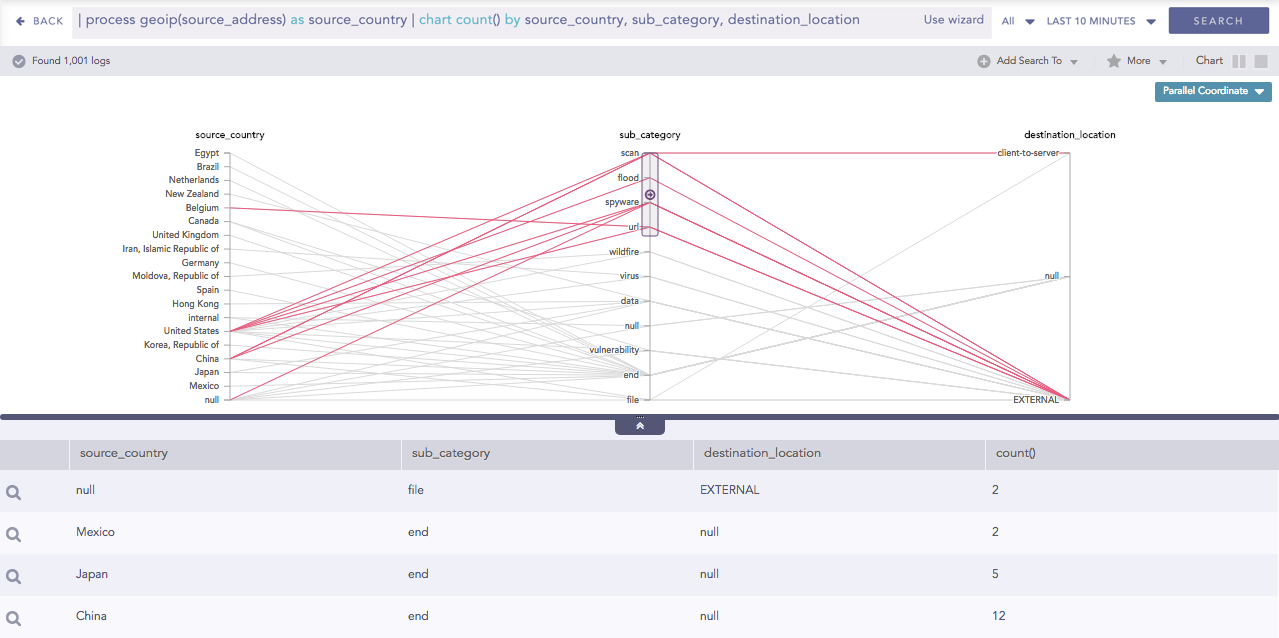Open the Parallel Coordinate chart type dropdown
This screenshot has width=1279, height=638.
1213,91
